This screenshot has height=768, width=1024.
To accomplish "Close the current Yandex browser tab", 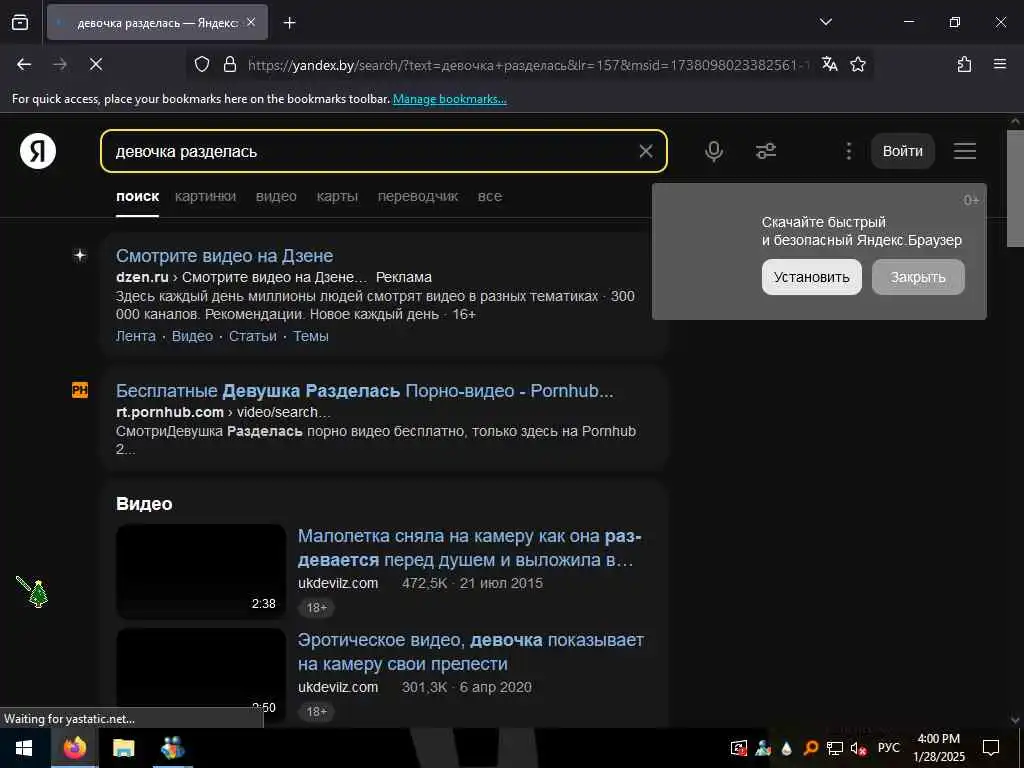I will tap(251, 22).
